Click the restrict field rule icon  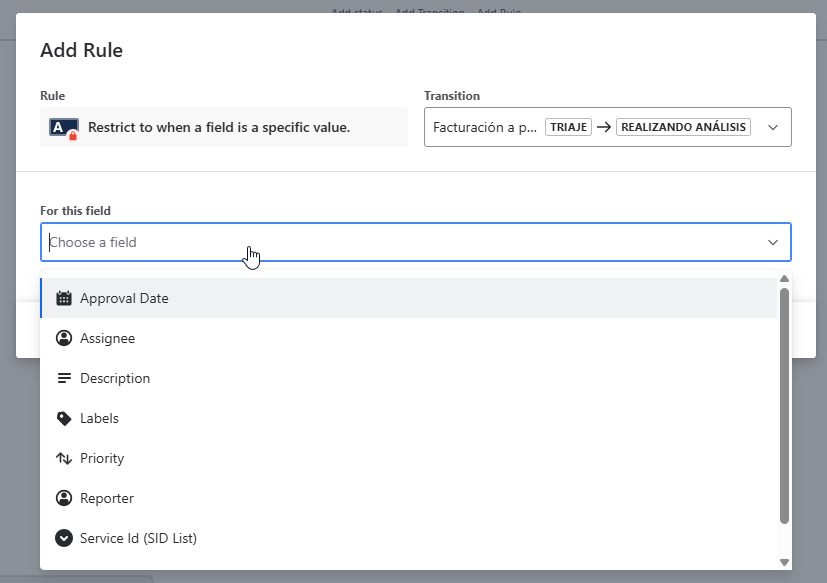pyautogui.click(x=64, y=128)
